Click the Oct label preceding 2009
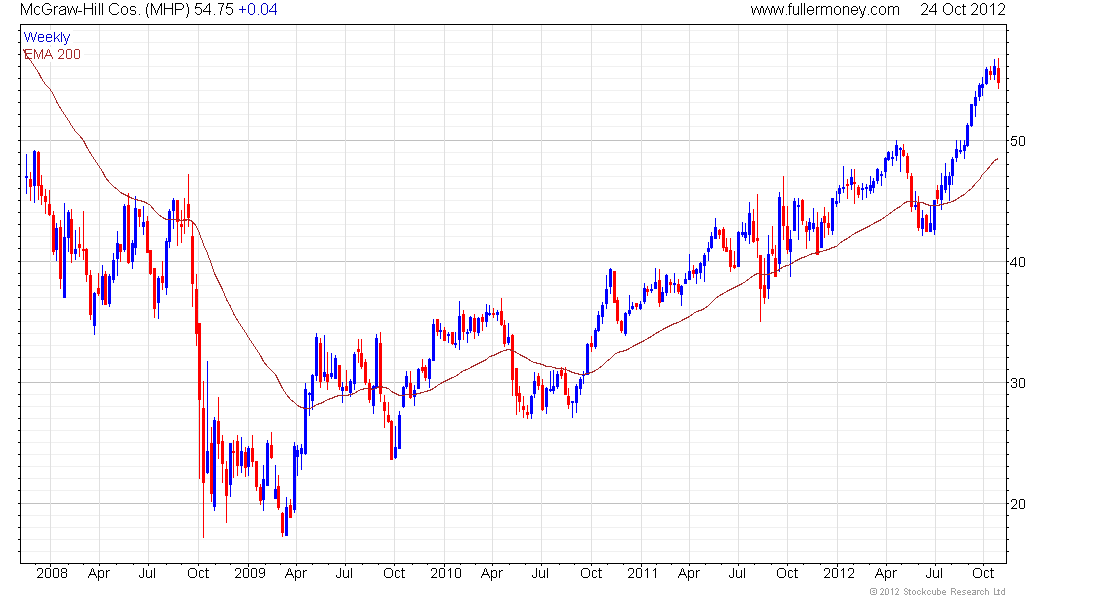The width and height of the screenshot is (1100, 600). pos(198,573)
